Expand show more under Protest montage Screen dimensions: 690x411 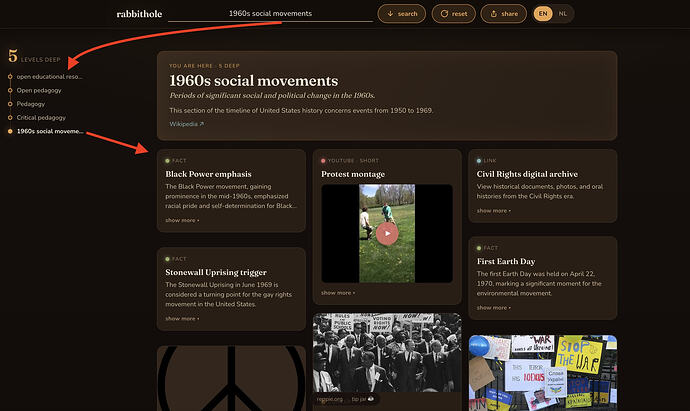[338, 293]
